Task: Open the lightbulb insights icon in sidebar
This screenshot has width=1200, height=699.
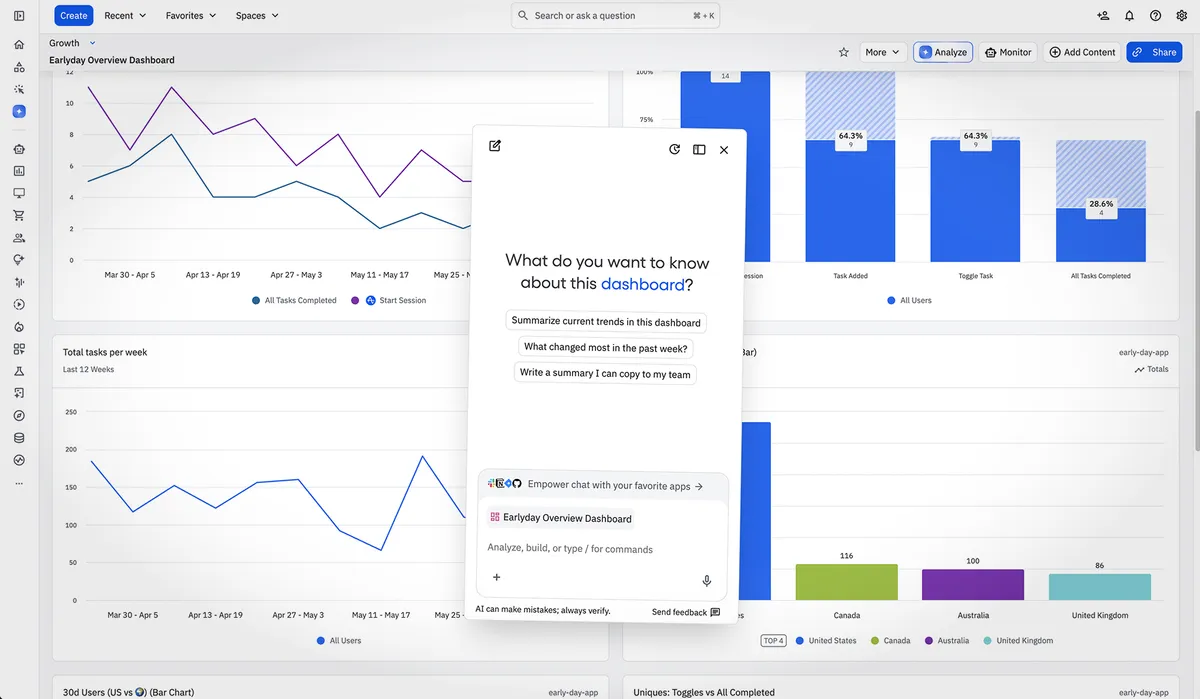Action: [x=19, y=260]
